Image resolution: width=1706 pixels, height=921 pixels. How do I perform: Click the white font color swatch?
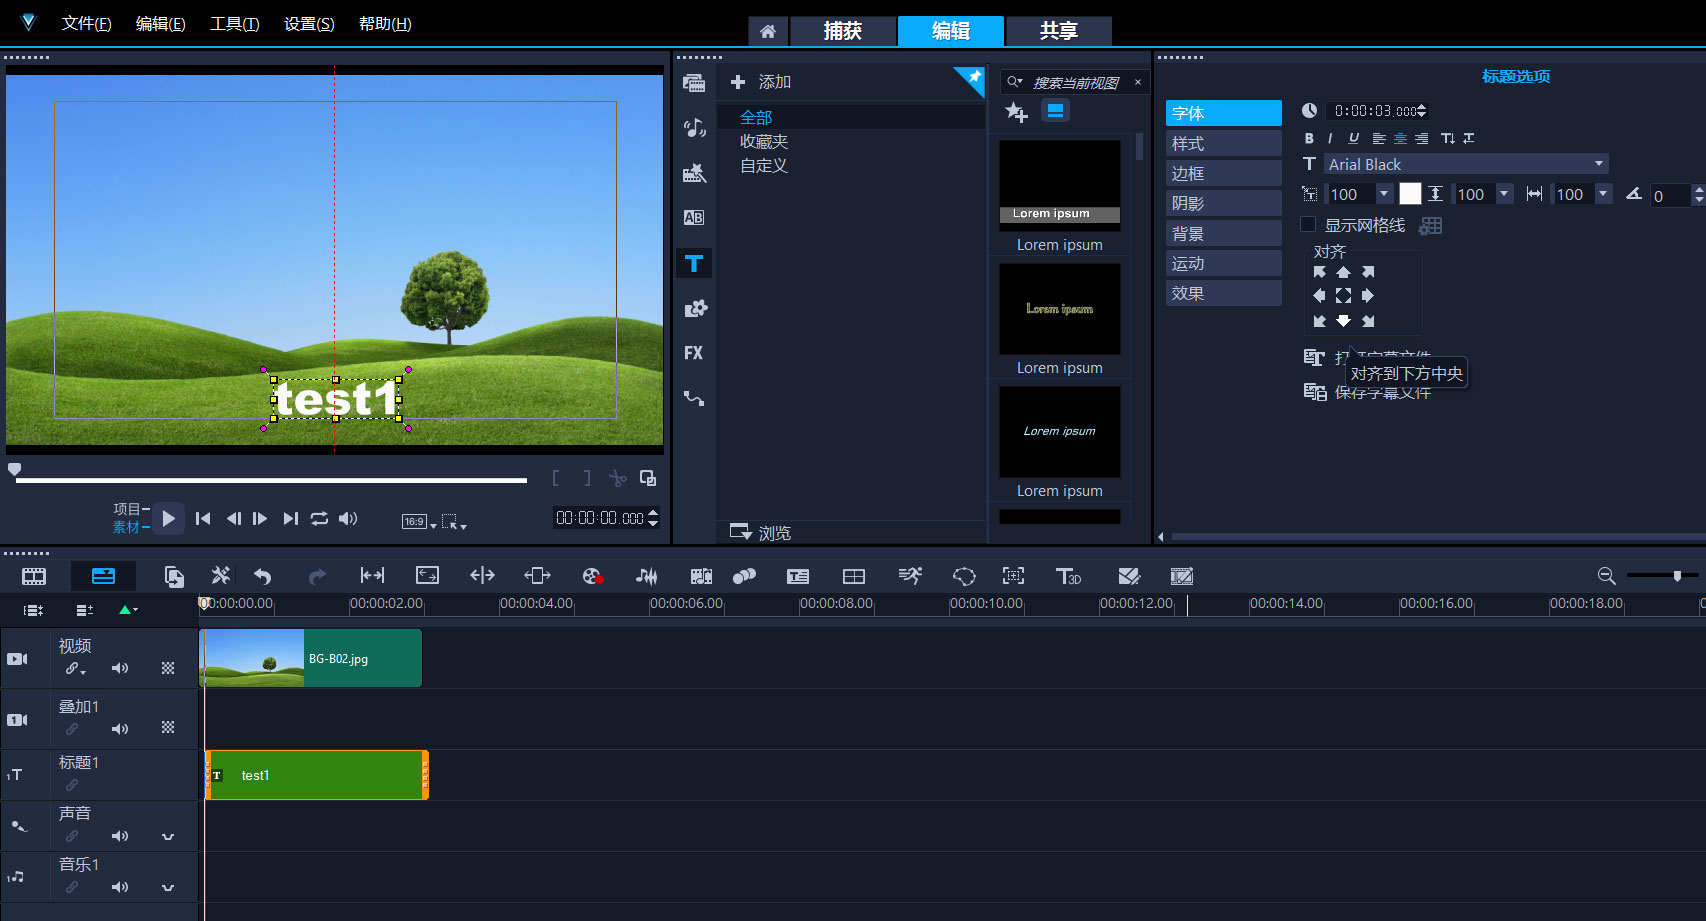1410,194
